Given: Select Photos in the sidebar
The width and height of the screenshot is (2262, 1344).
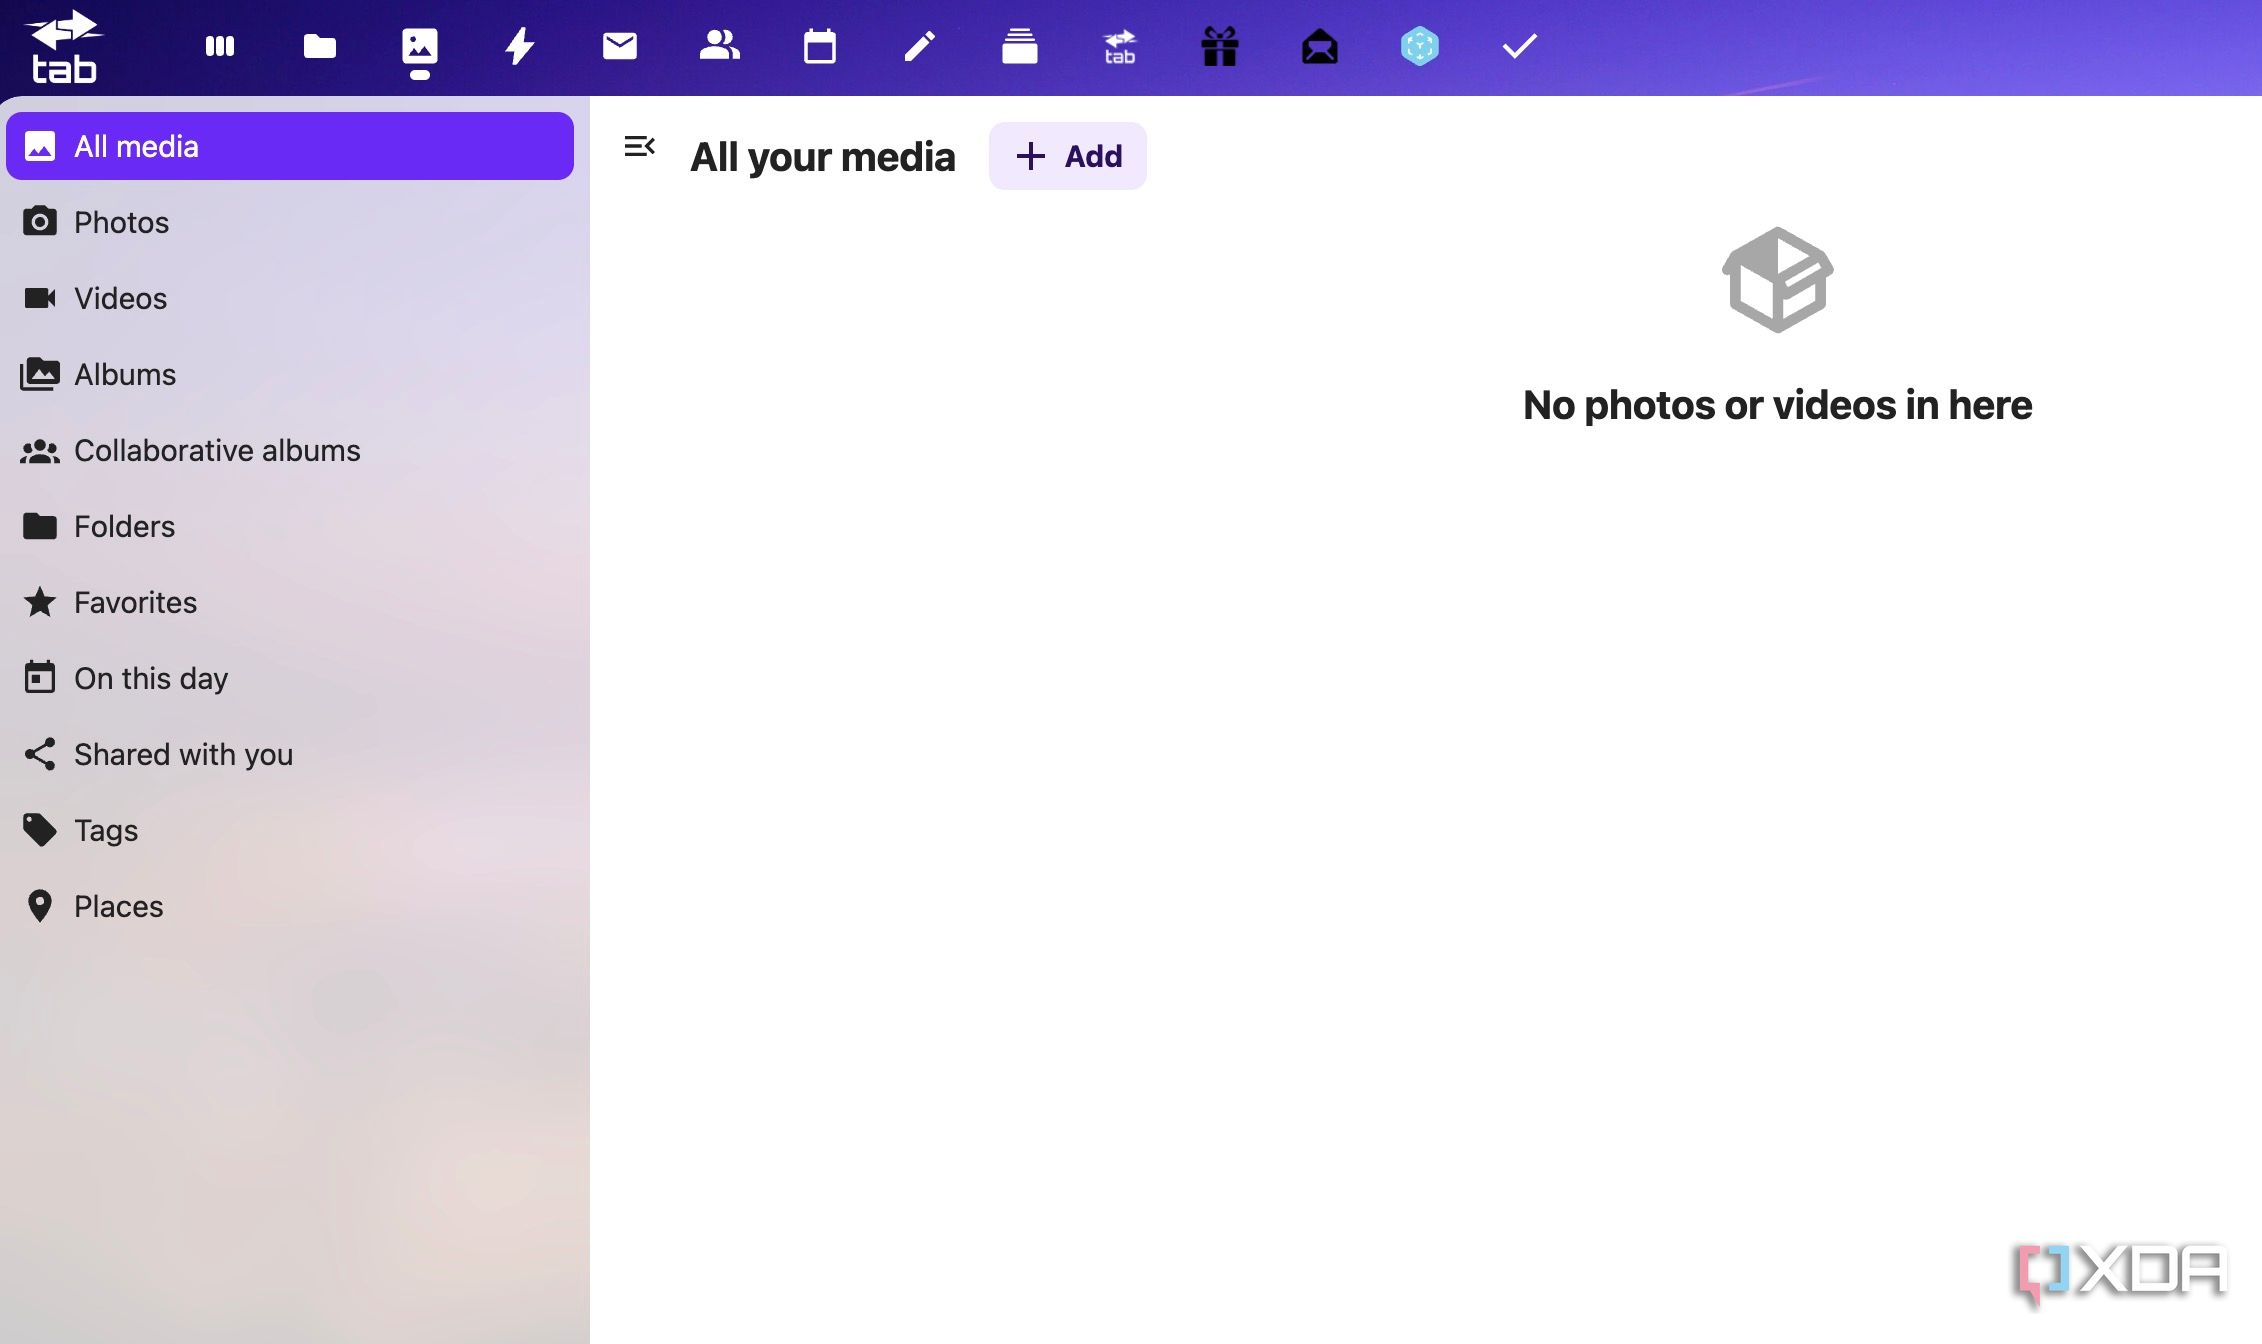Looking at the screenshot, I should pyautogui.click(x=121, y=222).
